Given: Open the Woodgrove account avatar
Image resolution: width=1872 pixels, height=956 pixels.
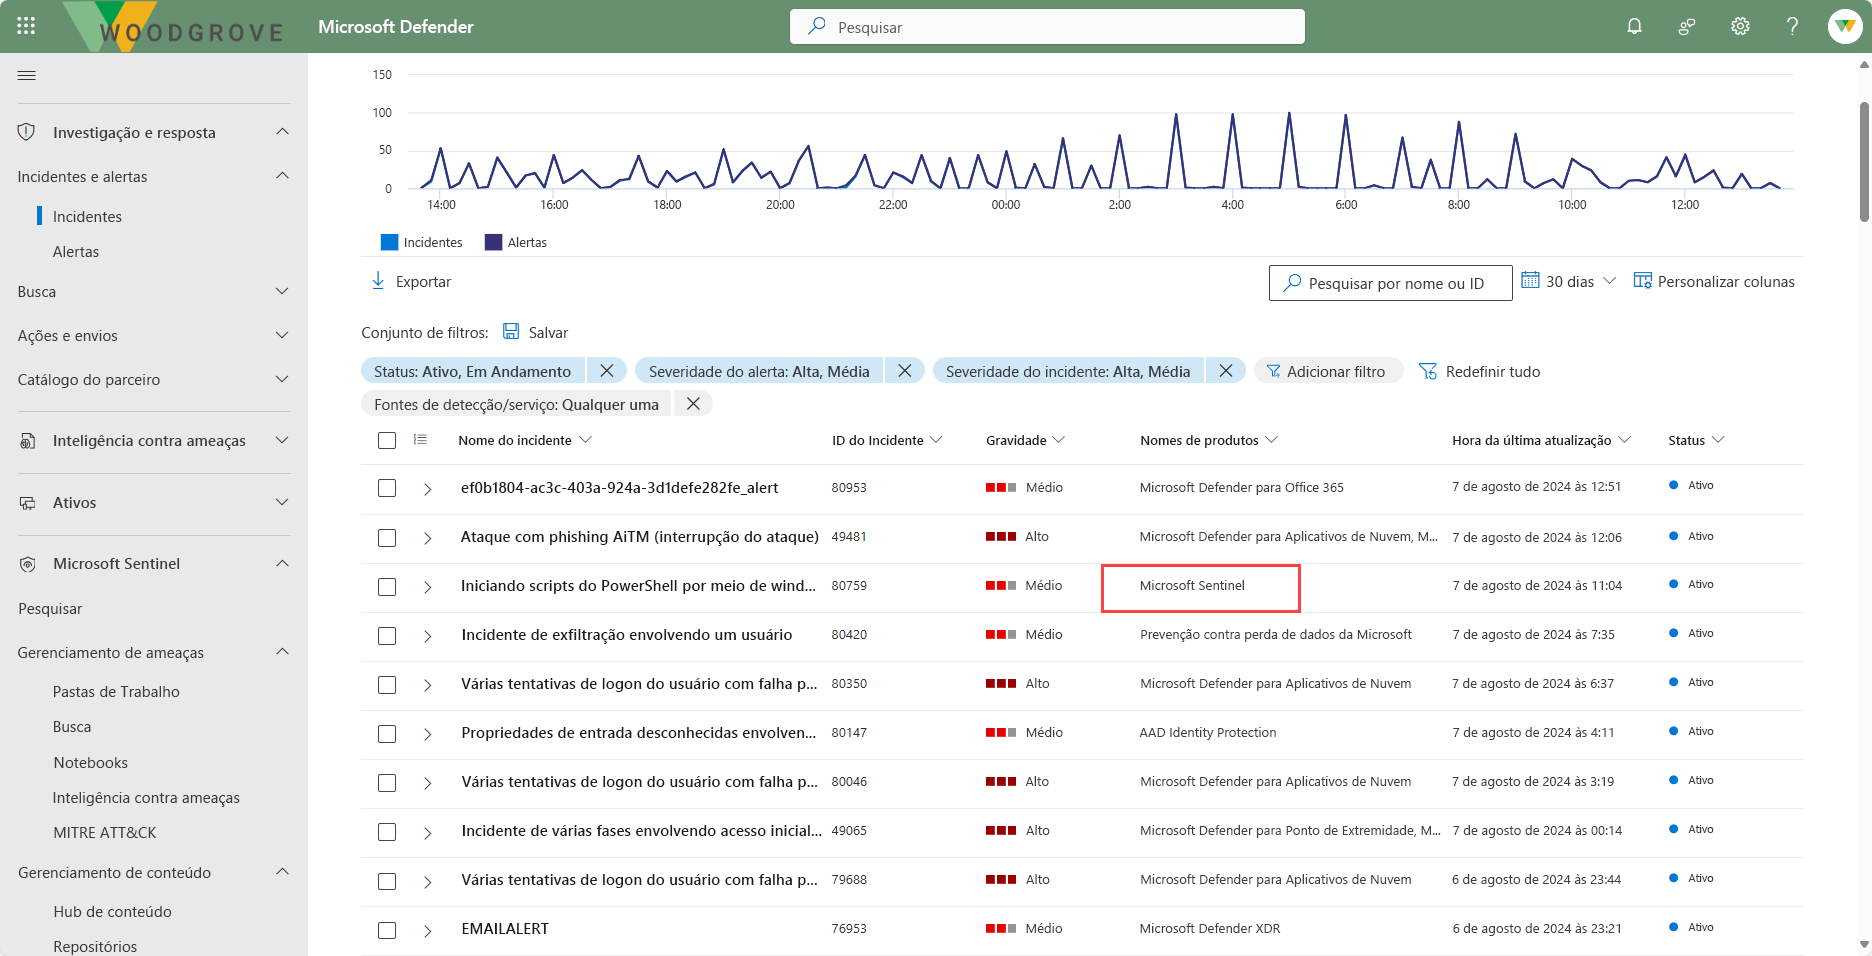Looking at the screenshot, I should point(1844,26).
